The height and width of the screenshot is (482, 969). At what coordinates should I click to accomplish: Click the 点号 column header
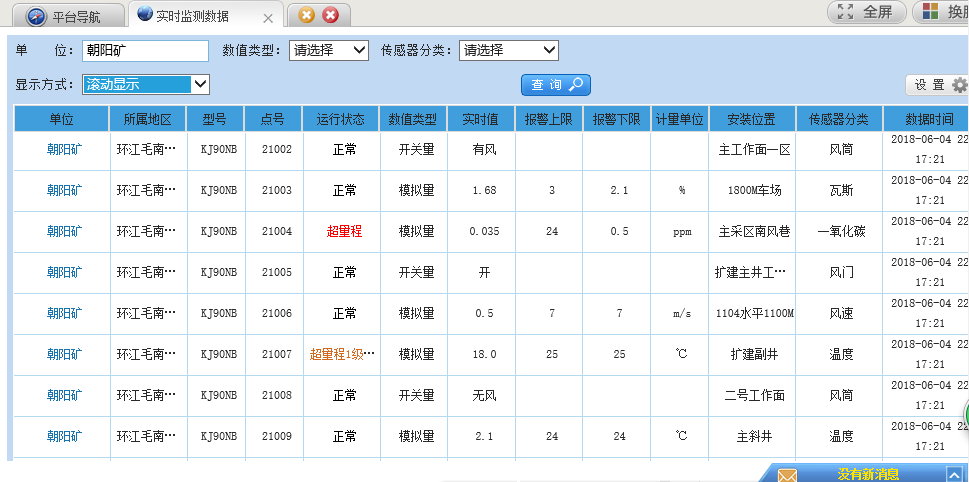click(273, 119)
